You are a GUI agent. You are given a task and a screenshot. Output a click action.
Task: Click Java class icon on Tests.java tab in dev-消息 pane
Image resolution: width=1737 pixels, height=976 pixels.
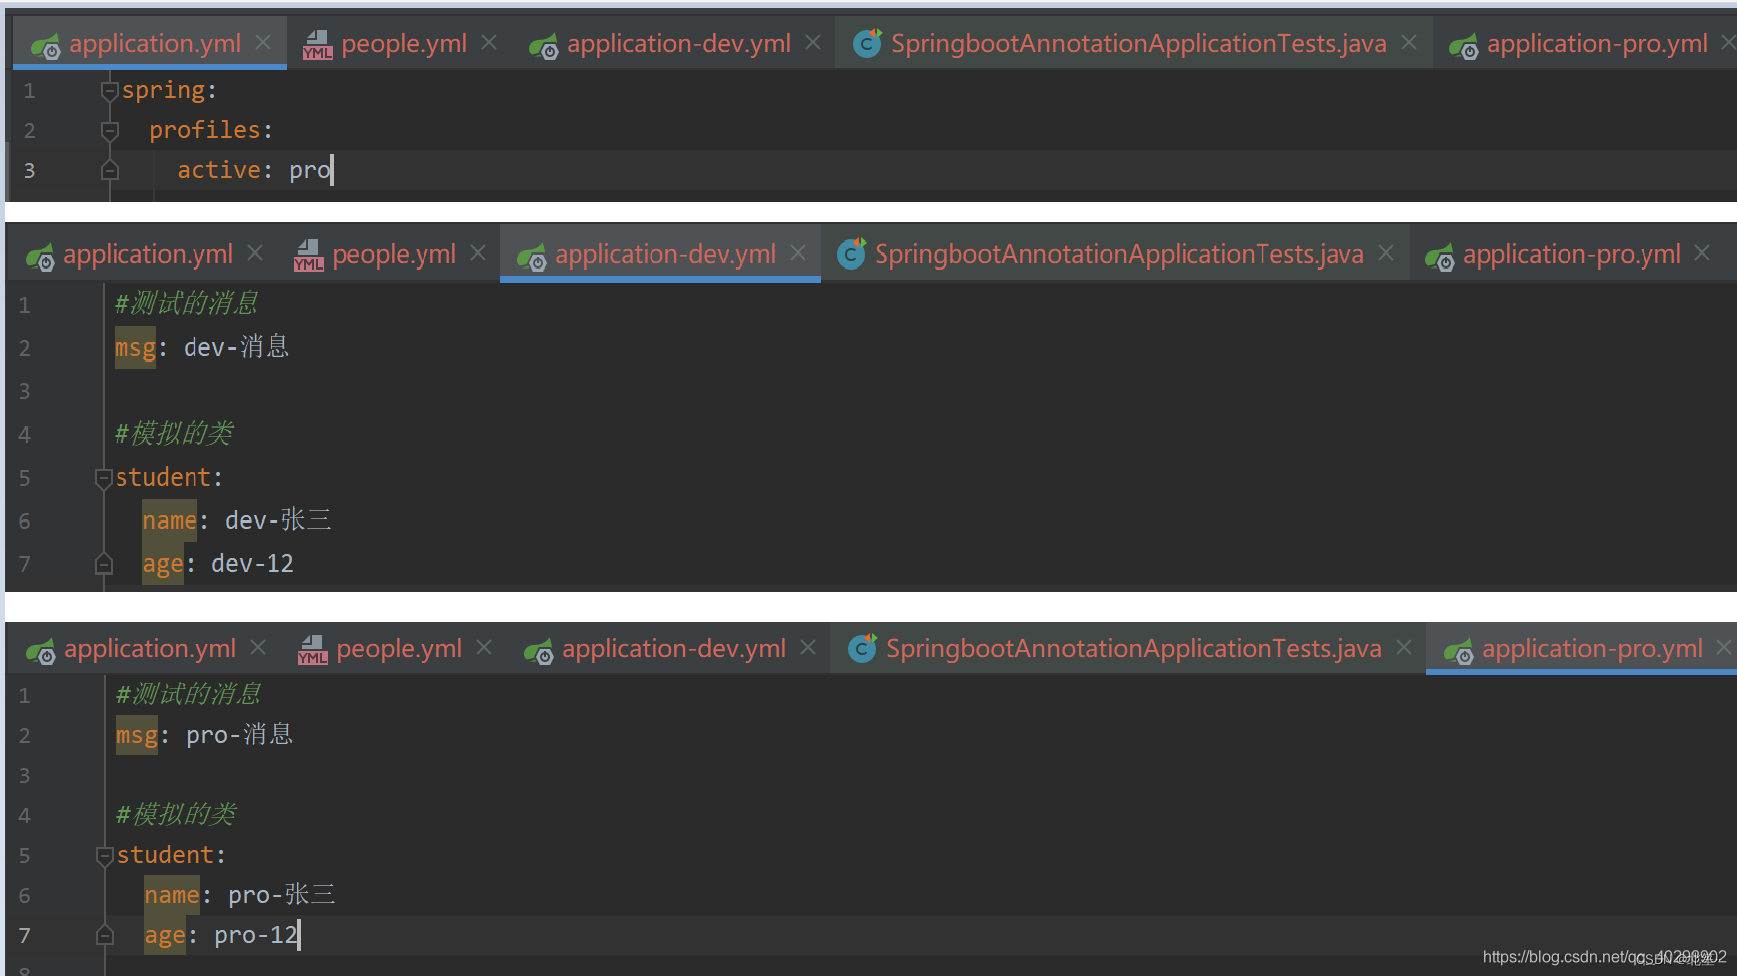[851, 254]
